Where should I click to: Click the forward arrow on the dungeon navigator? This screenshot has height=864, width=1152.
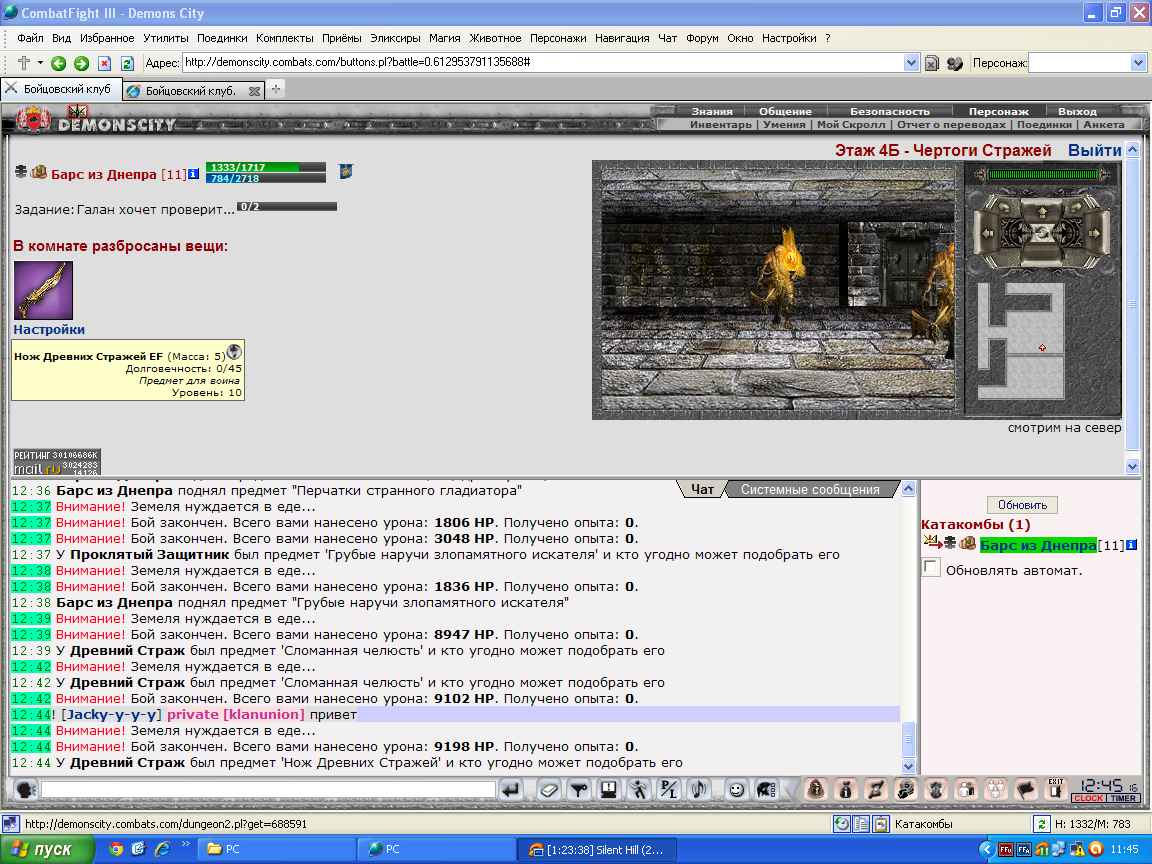click(x=1042, y=212)
